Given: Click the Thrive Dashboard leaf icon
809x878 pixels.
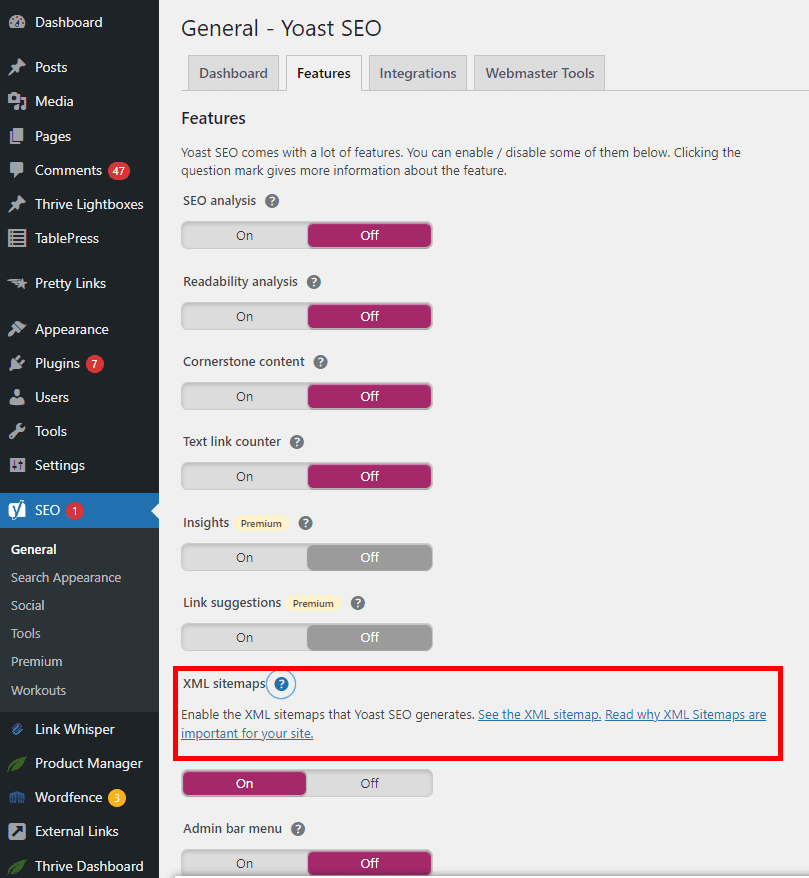Looking at the screenshot, I should tap(17, 866).
